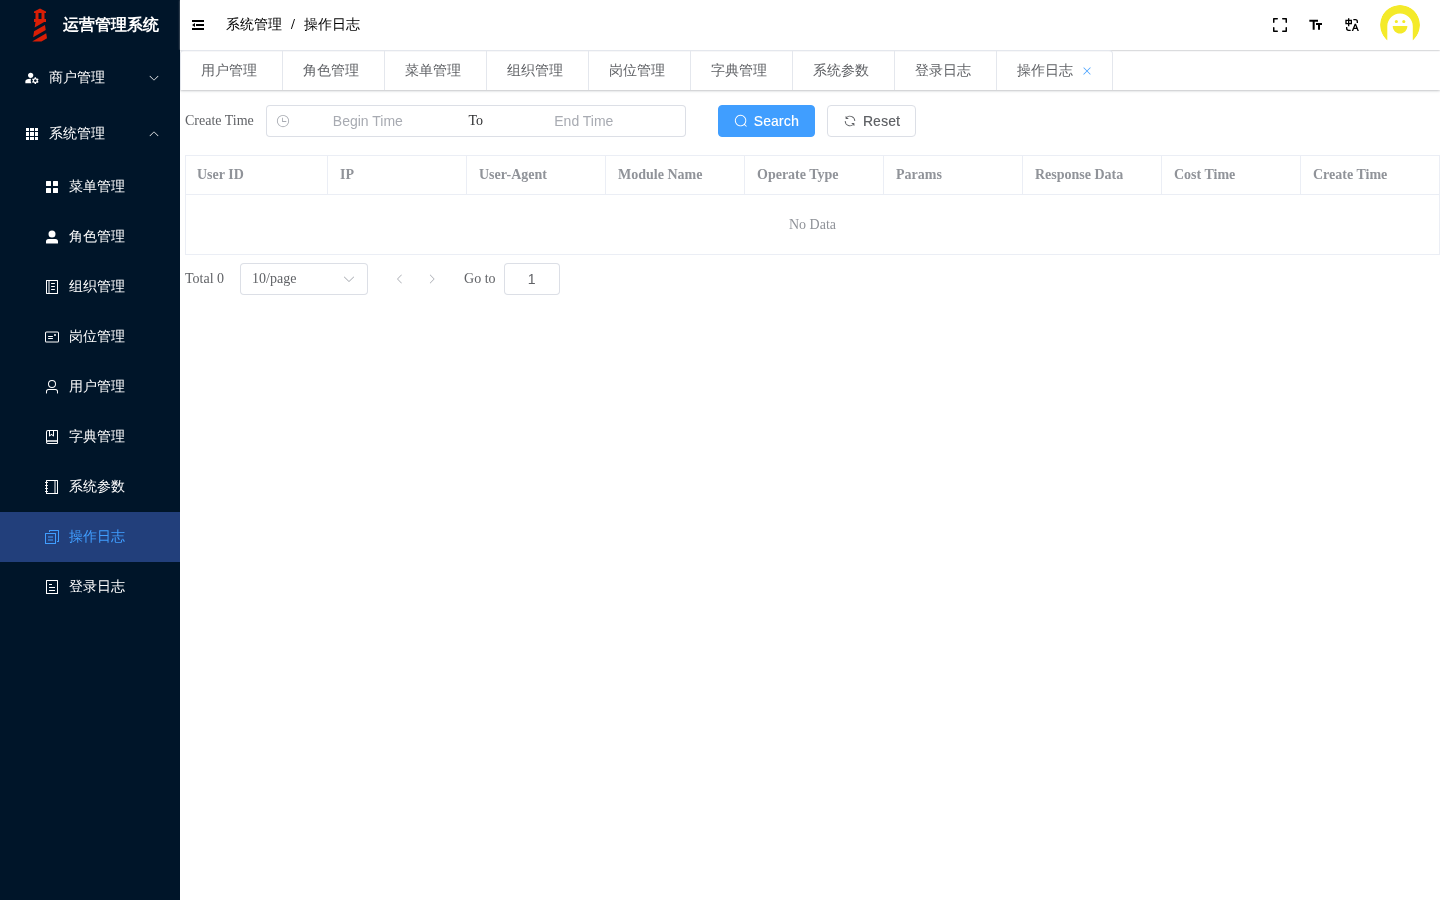Collapse the 系统管理 sidebar menu
The height and width of the screenshot is (900, 1440).
point(90,134)
